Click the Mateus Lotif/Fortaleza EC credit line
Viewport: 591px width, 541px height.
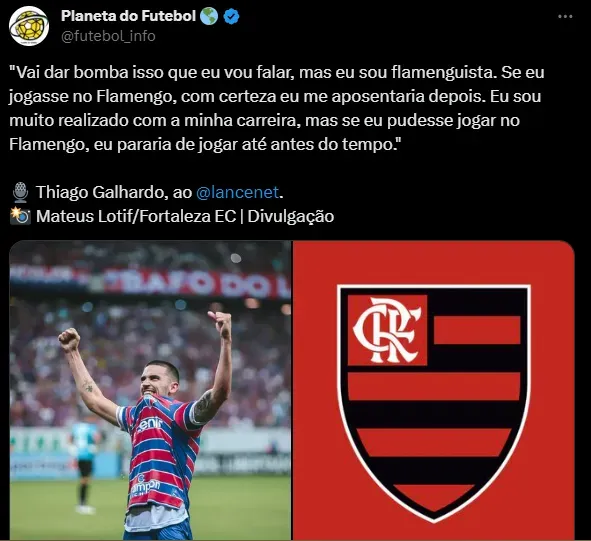(185, 216)
